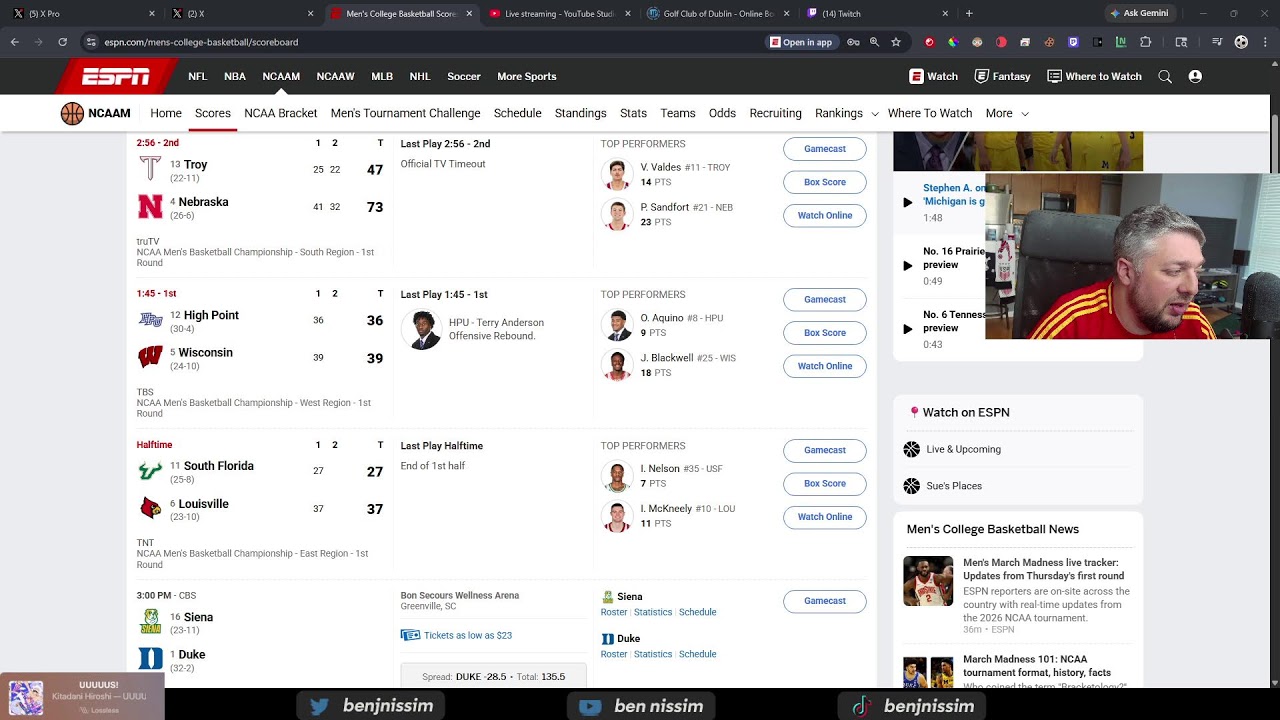The width and height of the screenshot is (1280, 720).
Task: Close the X Pro browser tab
Action: point(152,14)
